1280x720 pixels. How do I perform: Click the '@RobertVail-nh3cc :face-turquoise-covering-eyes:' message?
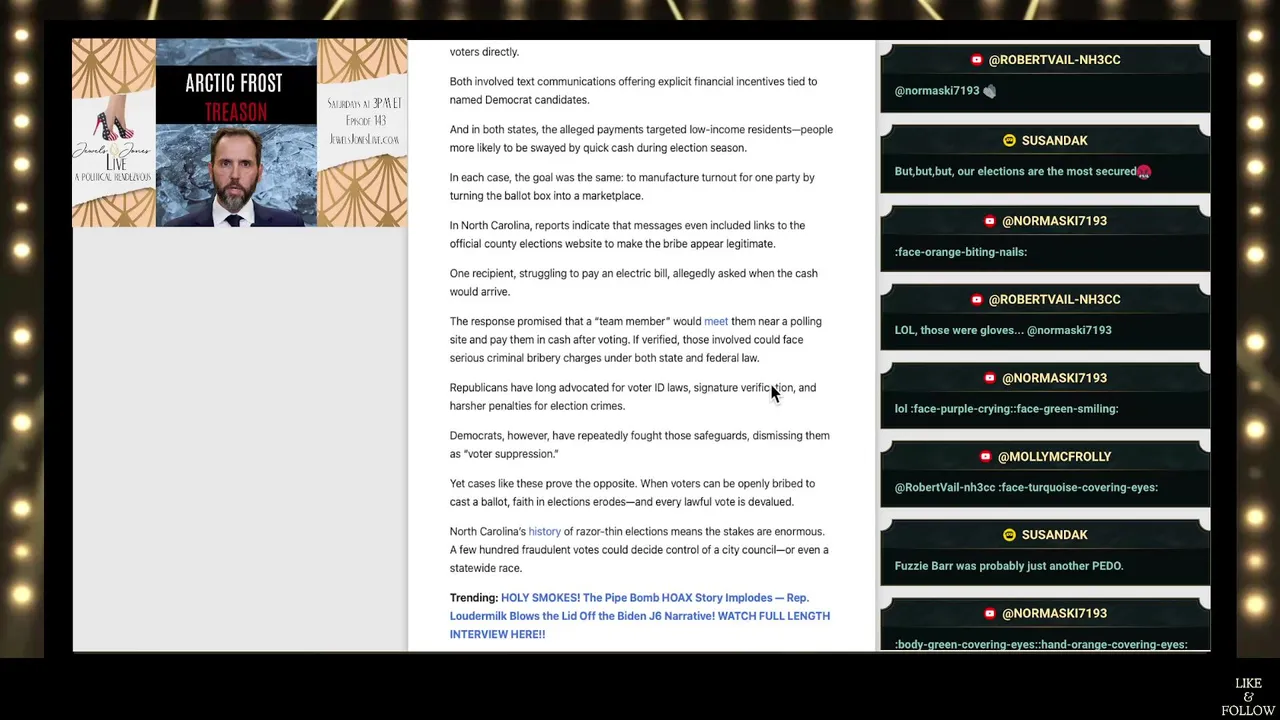(x=1026, y=487)
